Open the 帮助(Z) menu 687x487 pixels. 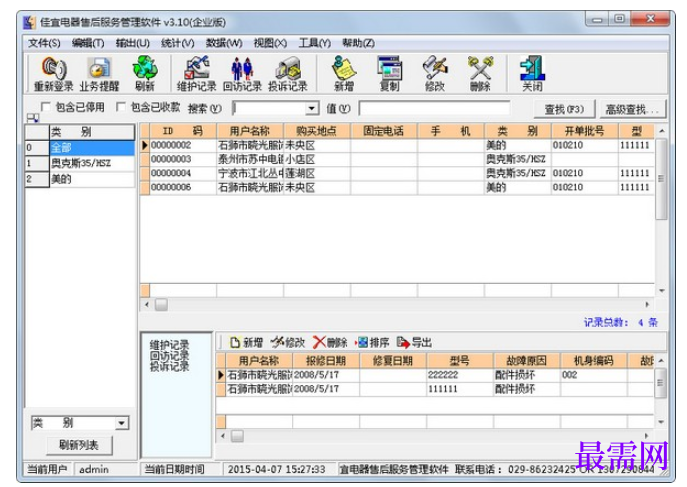(358, 43)
